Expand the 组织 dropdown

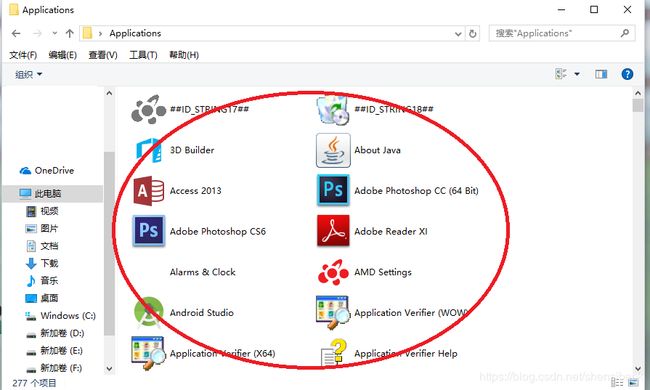pos(29,75)
